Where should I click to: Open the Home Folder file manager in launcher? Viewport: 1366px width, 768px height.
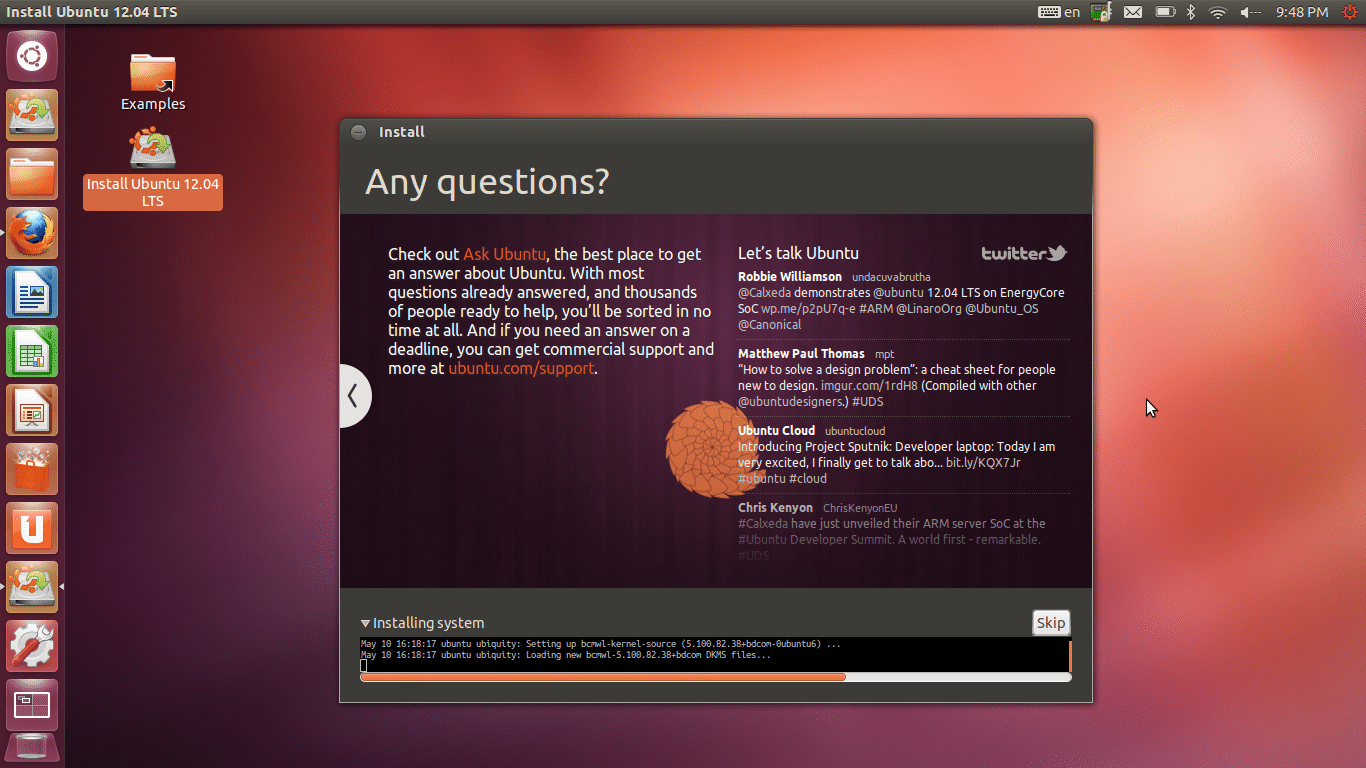(x=33, y=174)
